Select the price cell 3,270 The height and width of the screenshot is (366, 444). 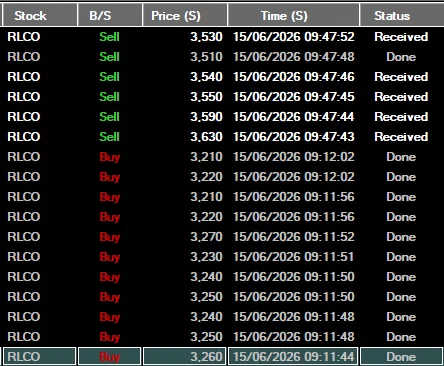tap(206, 237)
